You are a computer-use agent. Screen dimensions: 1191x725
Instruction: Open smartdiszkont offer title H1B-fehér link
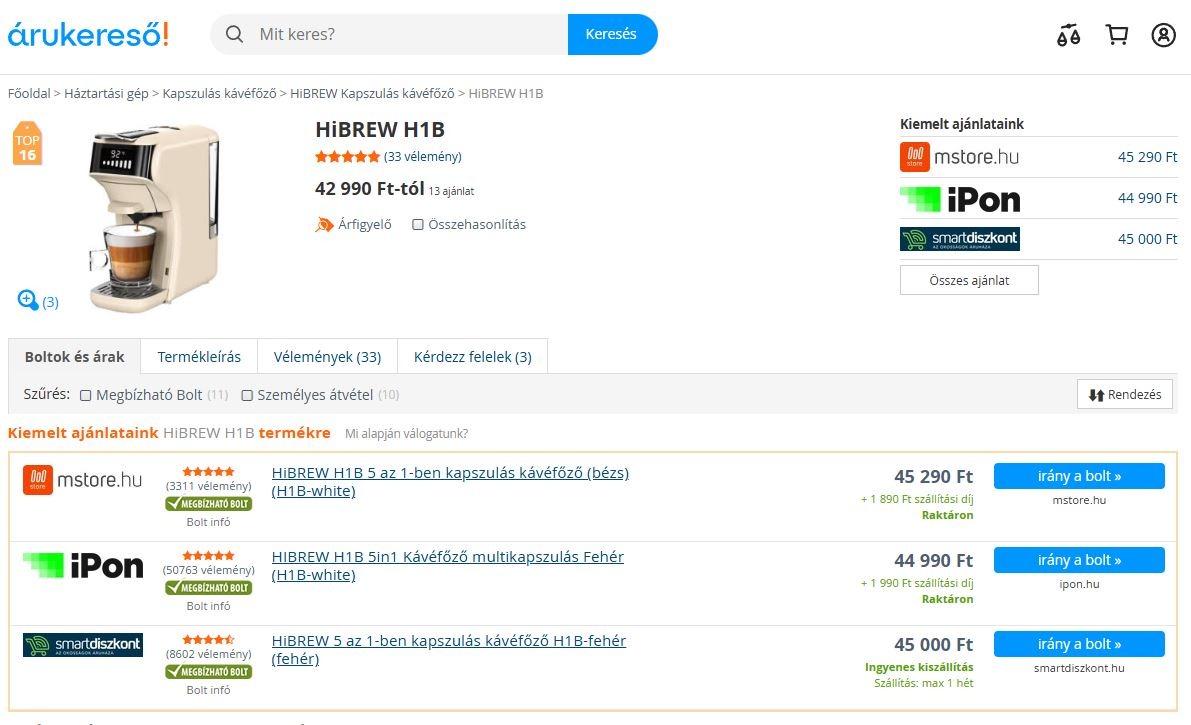pos(449,650)
